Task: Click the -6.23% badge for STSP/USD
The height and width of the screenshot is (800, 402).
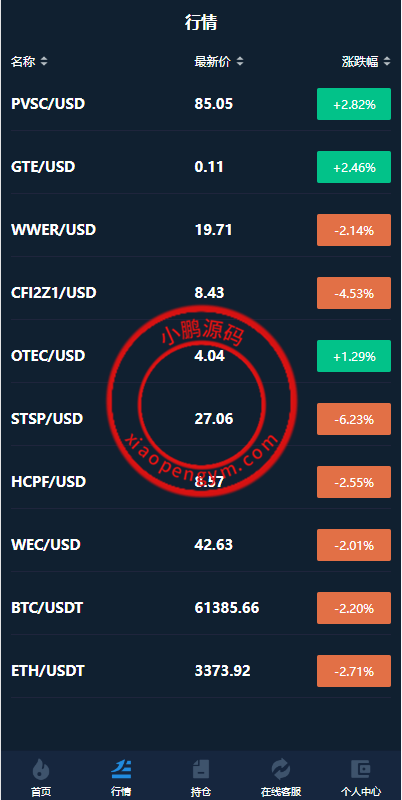Action: tap(354, 419)
